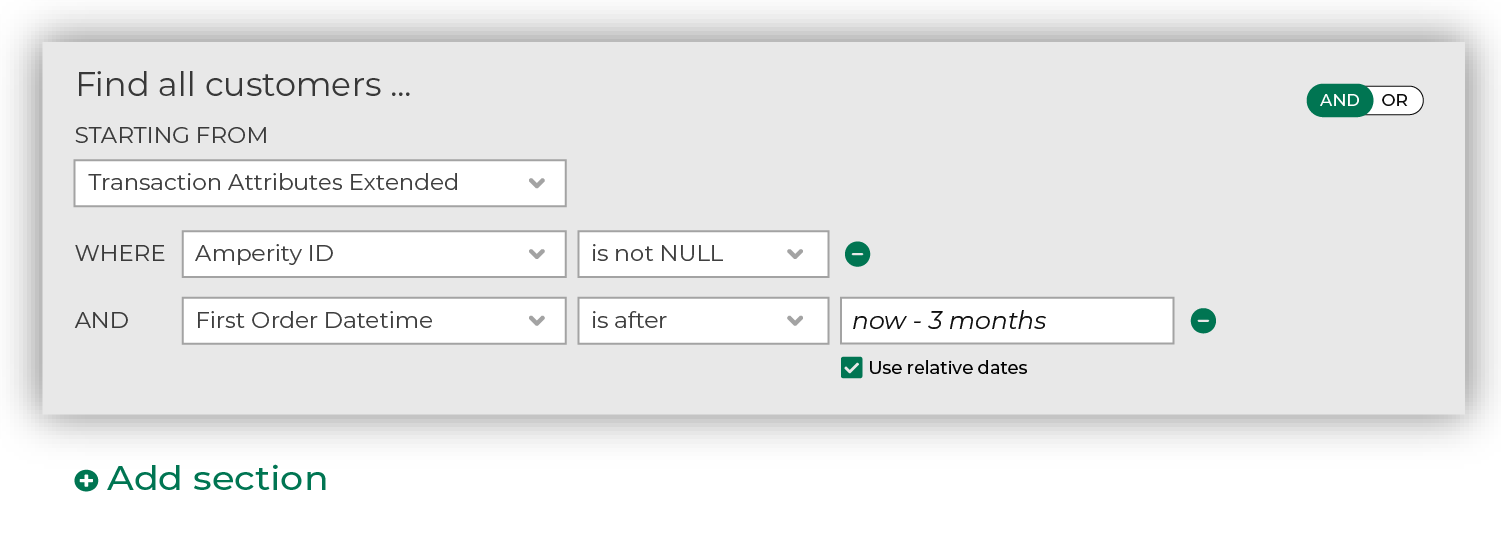This screenshot has width=1501, height=534.
Task: Click the plus icon beside Add section
Action: [x=87, y=481]
